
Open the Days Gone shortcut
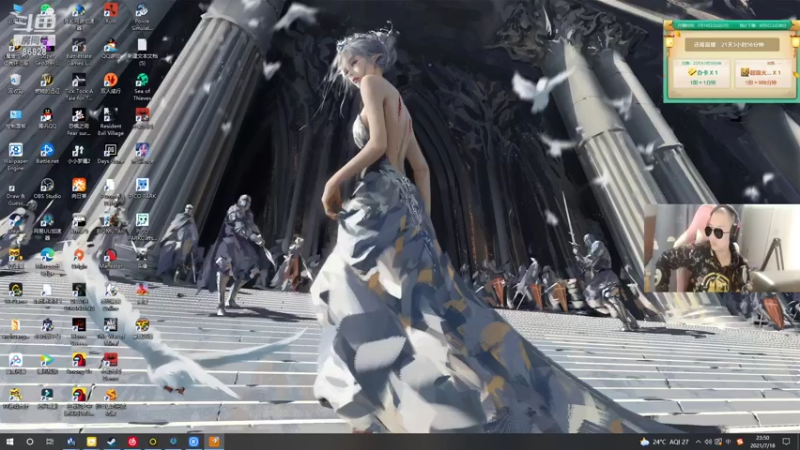click(110, 150)
